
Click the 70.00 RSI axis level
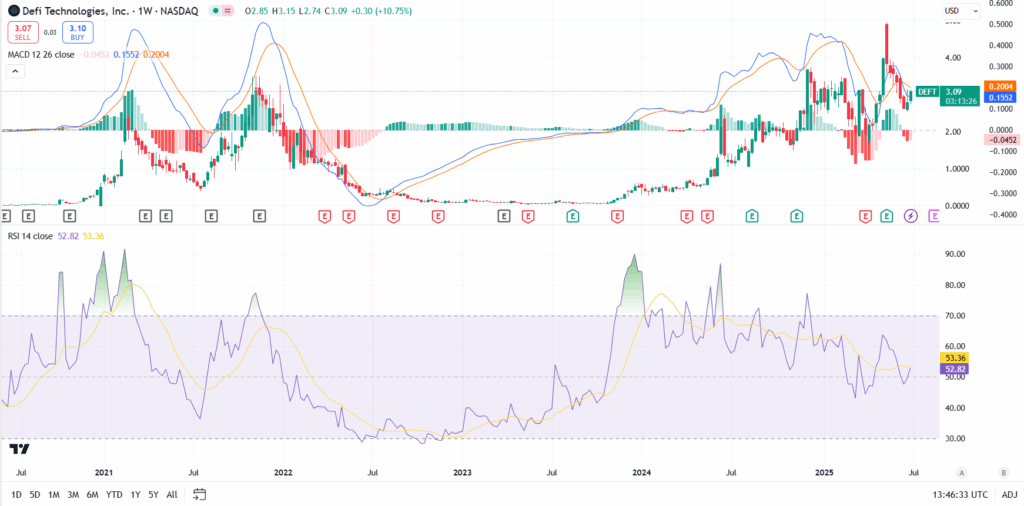[955, 316]
